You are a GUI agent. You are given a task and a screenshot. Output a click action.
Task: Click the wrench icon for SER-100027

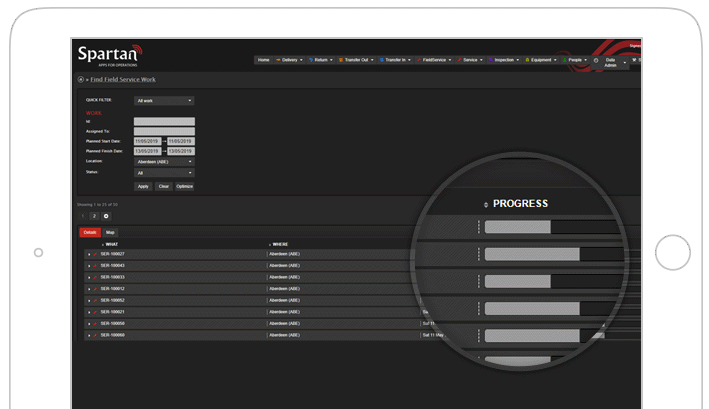pos(95,254)
